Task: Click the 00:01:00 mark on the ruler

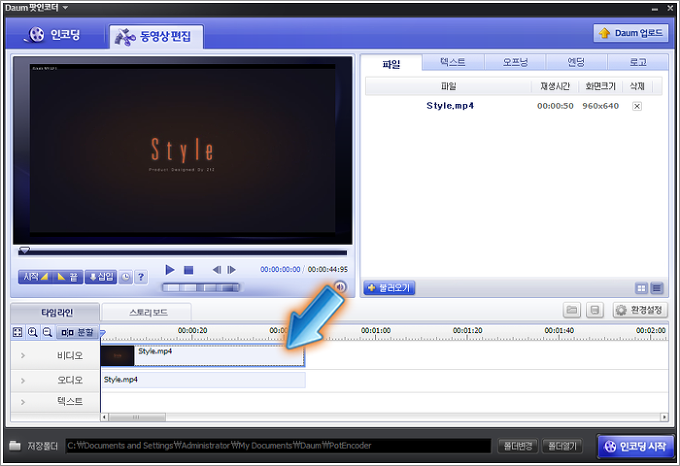Action: [376, 330]
